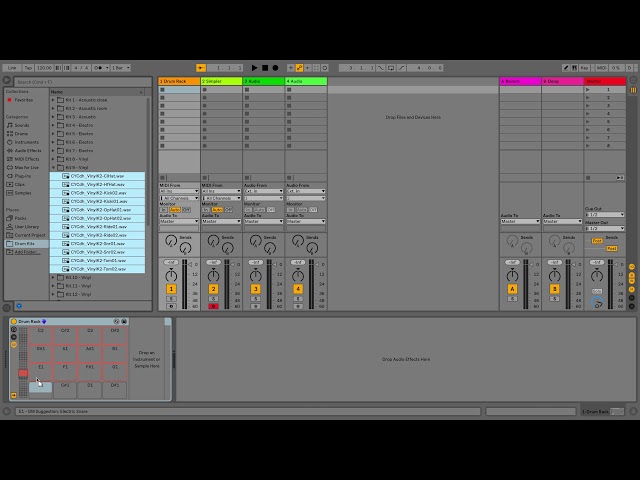This screenshot has width=640, height=480.
Task: Open the Max for Live category
Action: pyautogui.click(x=27, y=167)
